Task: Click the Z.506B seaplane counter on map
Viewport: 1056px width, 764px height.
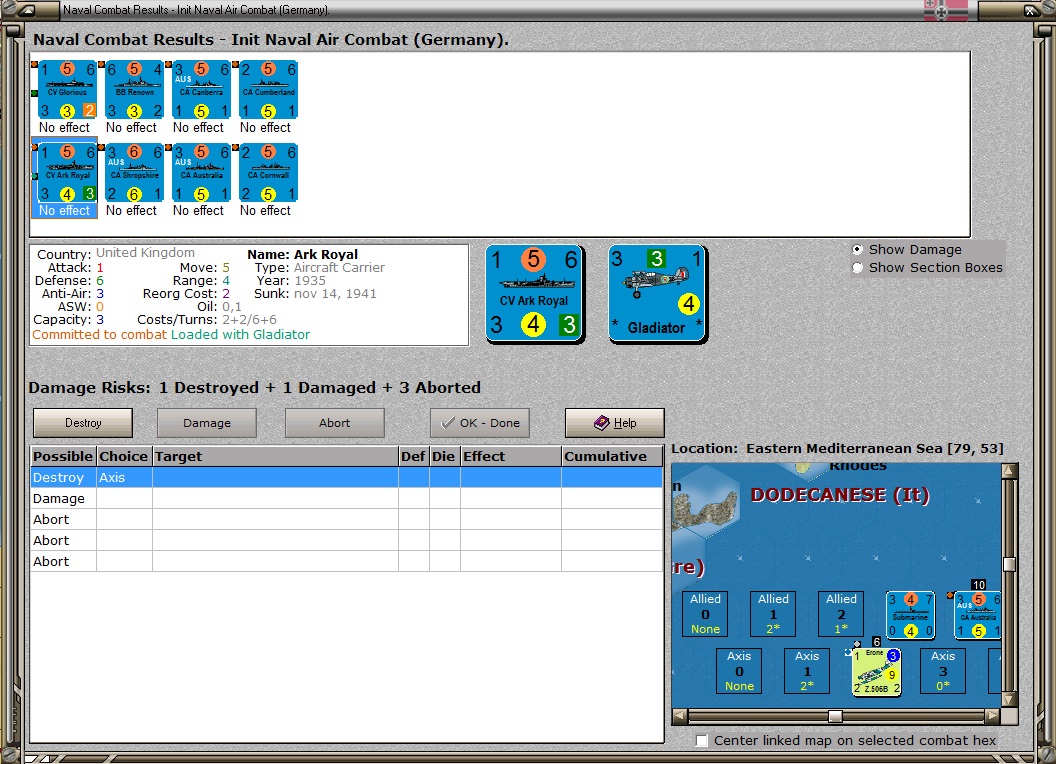Action: click(x=876, y=672)
